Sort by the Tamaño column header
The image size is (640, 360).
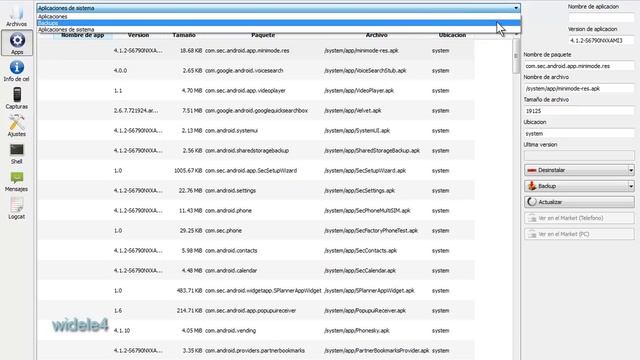click(x=184, y=35)
